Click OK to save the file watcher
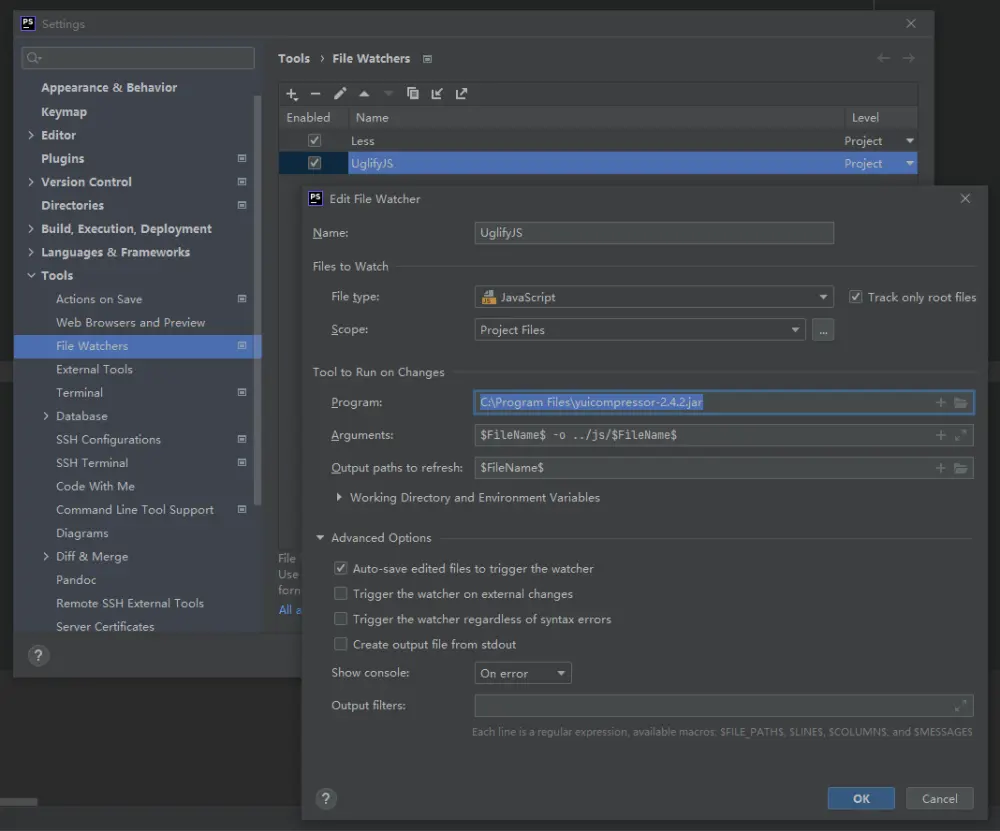 coord(861,798)
